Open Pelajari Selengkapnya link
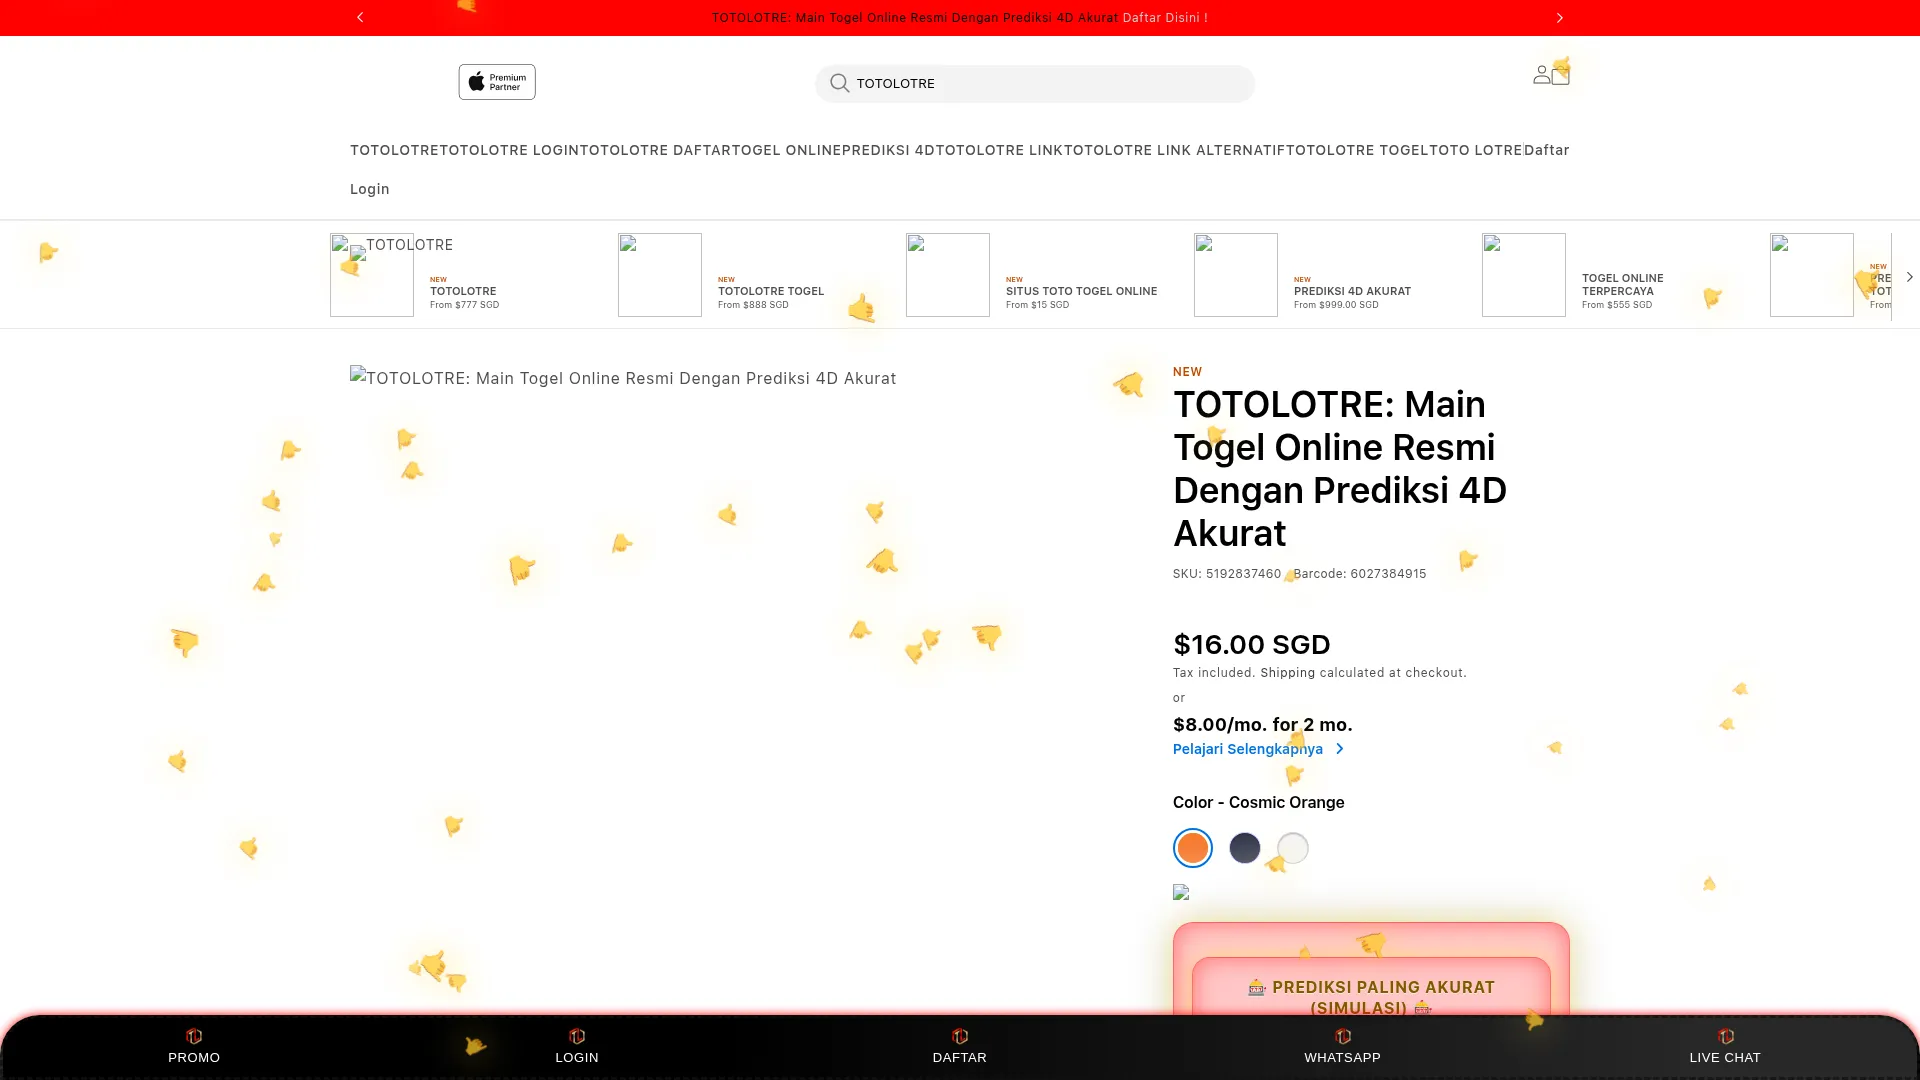 1258,749
